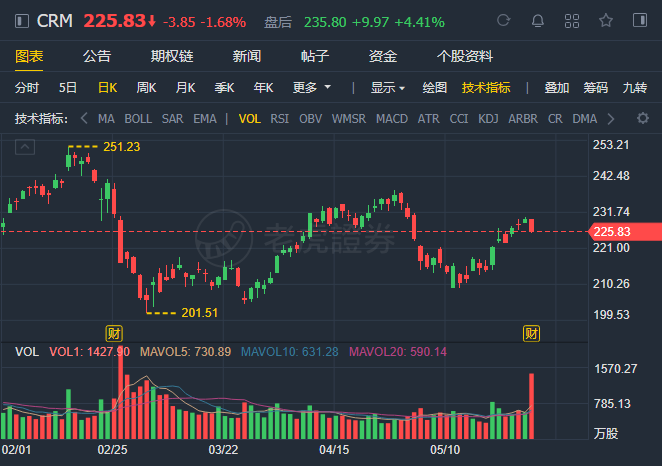Enable the SAR indicator

pos(172,119)
